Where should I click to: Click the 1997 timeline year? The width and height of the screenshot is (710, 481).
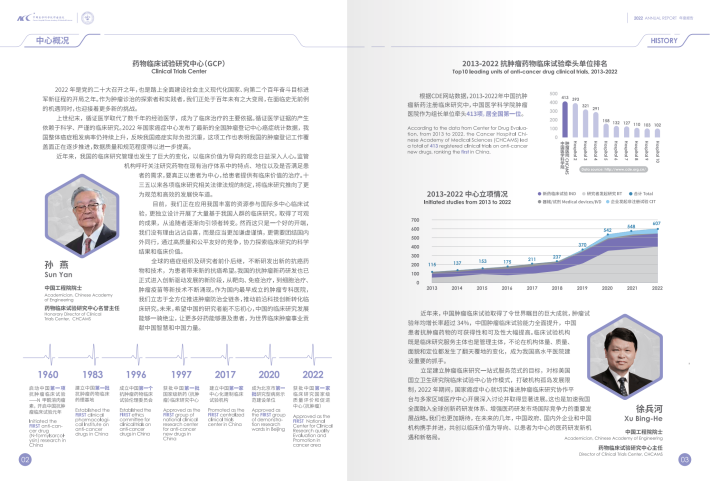[181, 375]
